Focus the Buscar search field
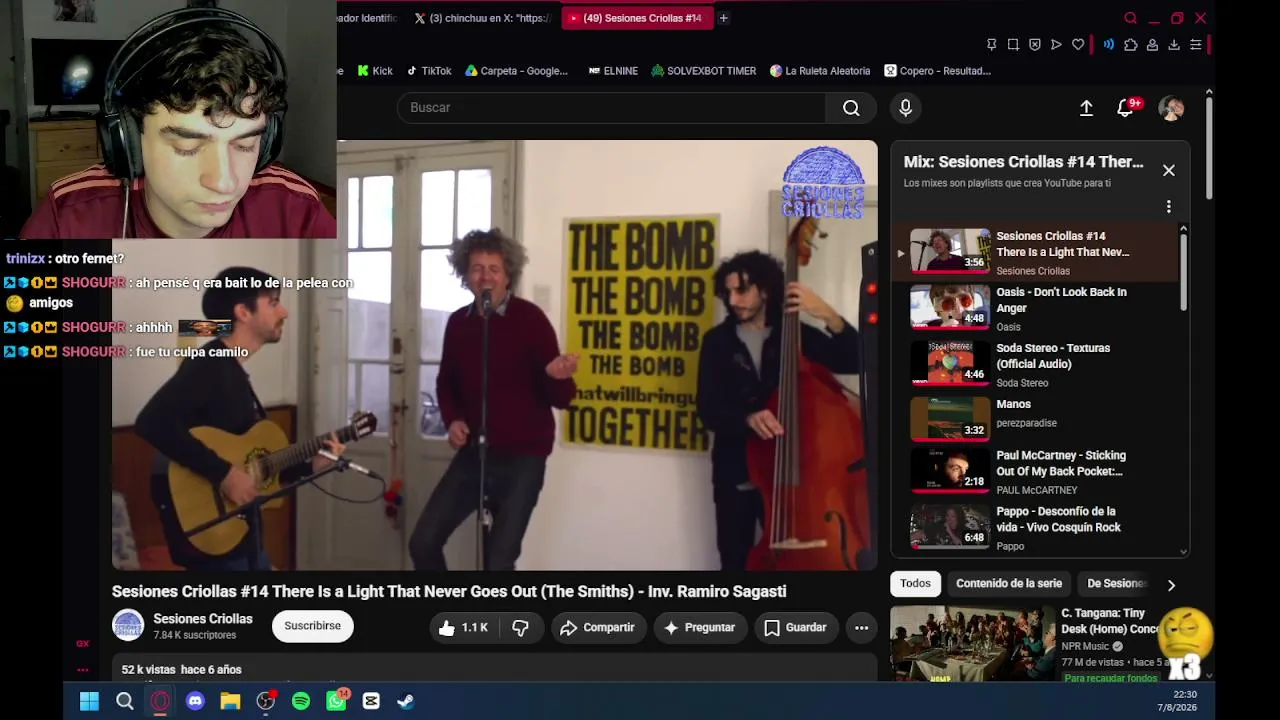 pyautogui.click(x=611, y=108)
